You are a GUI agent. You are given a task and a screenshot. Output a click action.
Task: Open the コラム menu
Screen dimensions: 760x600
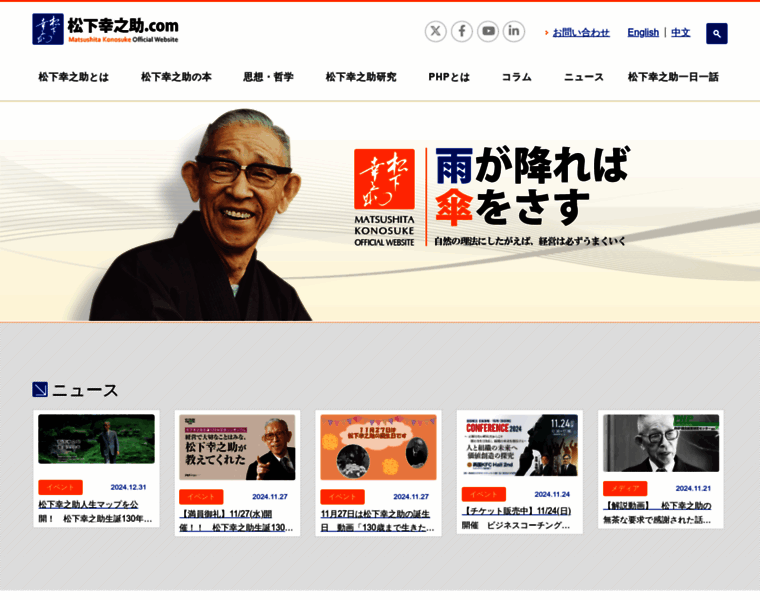pyautogui.click(x=517, y=77)
